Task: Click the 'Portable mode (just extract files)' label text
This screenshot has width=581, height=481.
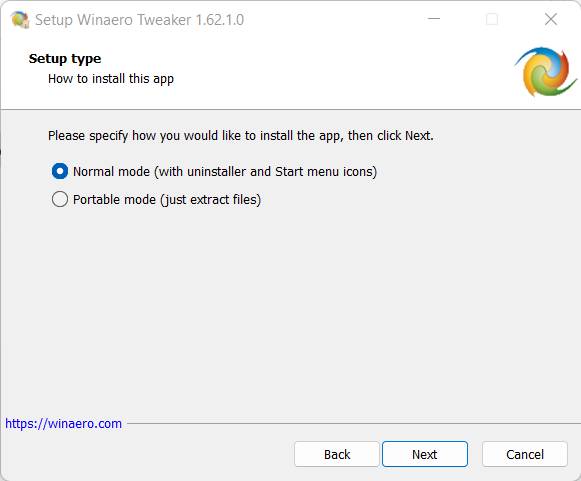Action: click(x=167, y=199)
